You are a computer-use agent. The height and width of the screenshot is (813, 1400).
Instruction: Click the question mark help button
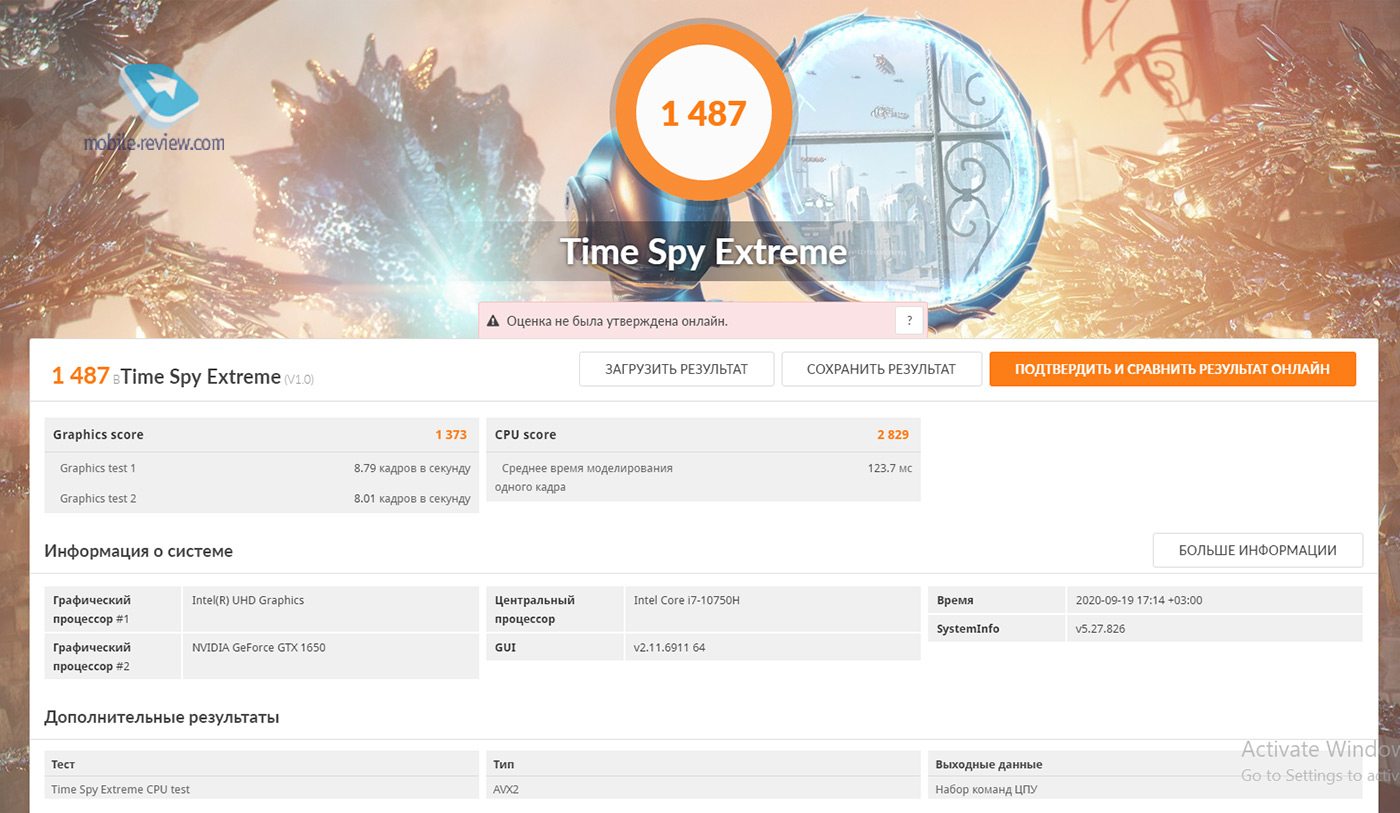[x=909, y=321]
